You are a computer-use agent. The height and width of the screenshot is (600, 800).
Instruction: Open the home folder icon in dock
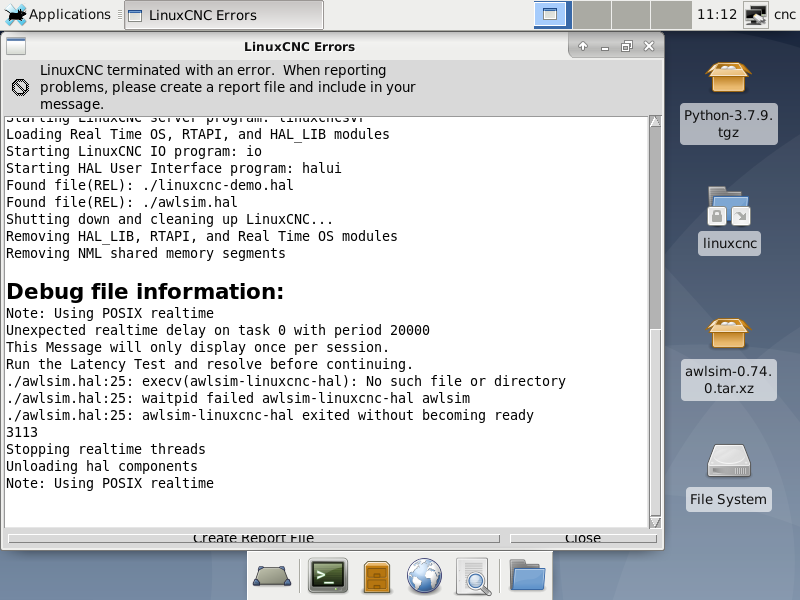click(527, 576)
